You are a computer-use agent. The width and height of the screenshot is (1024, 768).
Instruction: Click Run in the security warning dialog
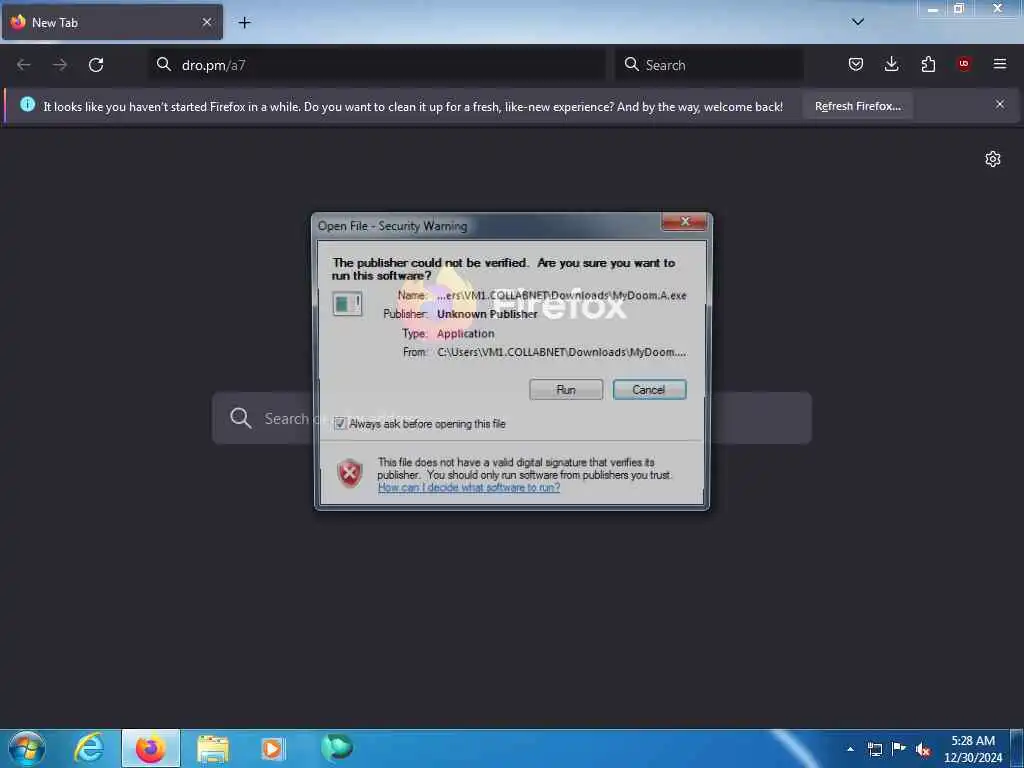tap(566, 389)
